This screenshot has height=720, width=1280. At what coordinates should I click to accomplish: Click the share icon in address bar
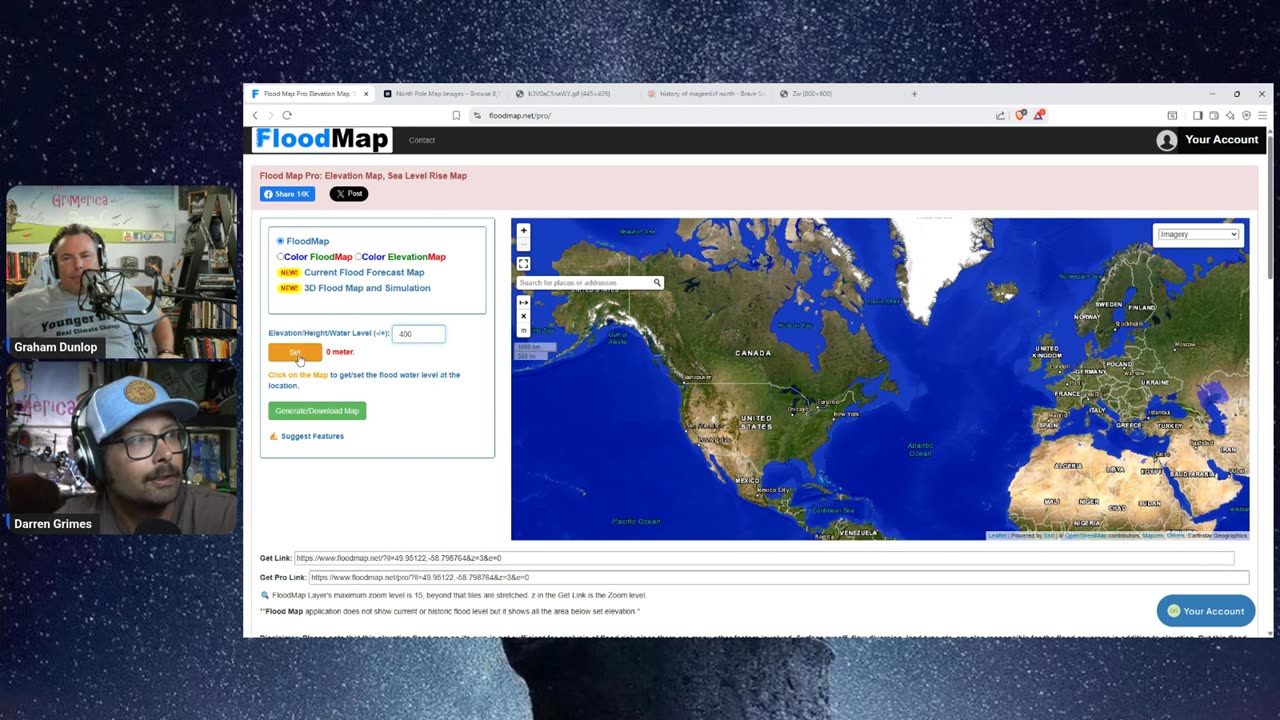[x=1000, y=115]
